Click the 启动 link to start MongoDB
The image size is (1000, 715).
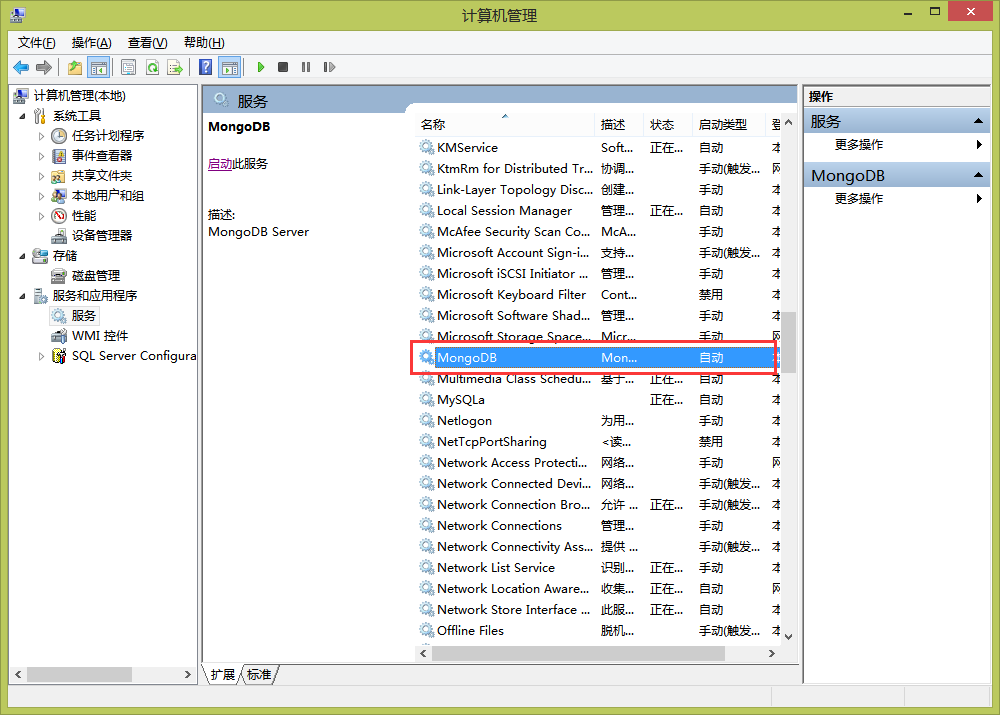tap(220, 164)
